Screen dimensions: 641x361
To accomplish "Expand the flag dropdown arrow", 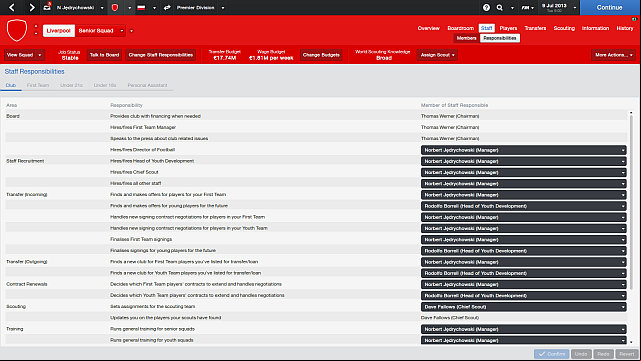I will 154,8.
